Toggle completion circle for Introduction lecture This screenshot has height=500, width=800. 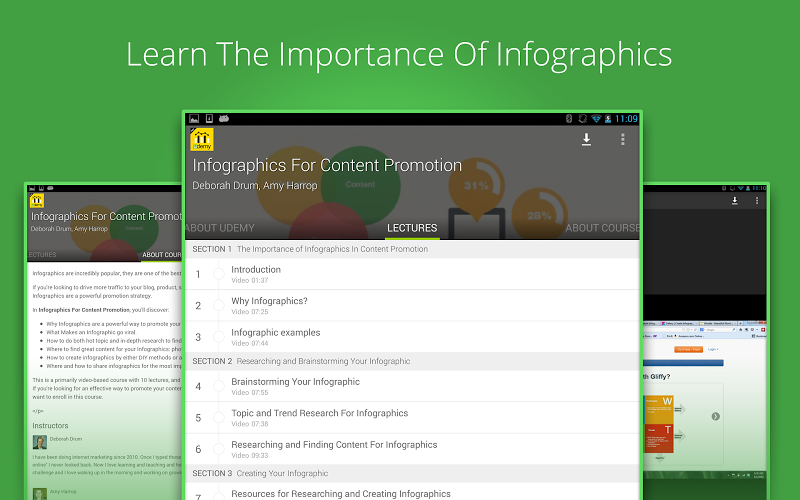pos(219,274)
